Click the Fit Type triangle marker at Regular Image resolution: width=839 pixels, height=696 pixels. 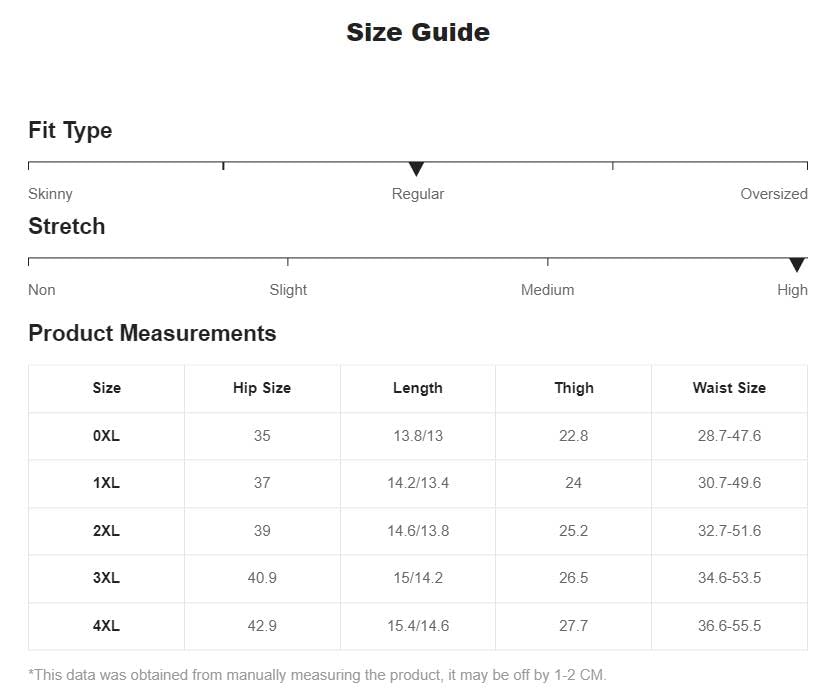416,169
